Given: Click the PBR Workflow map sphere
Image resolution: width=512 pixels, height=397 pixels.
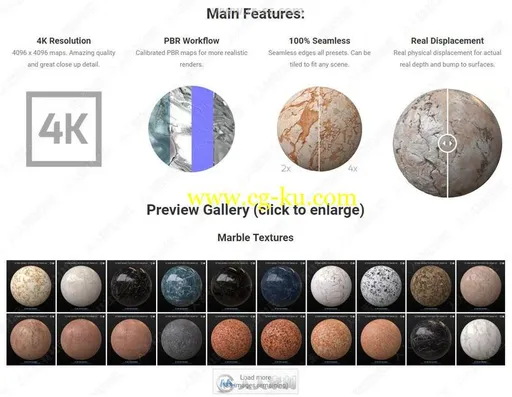Looking at the screenshot, I should click(x=191, y=129).
